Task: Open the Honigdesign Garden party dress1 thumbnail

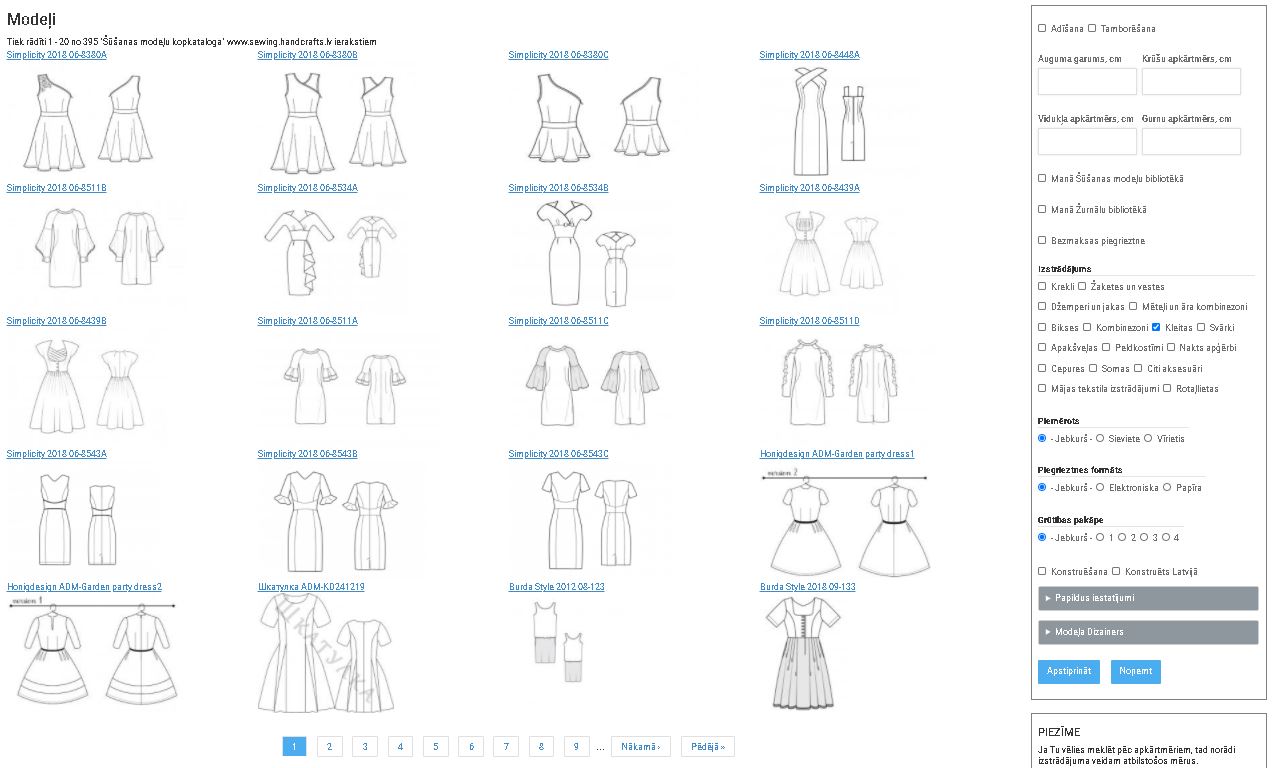Action: pos(846,520)
